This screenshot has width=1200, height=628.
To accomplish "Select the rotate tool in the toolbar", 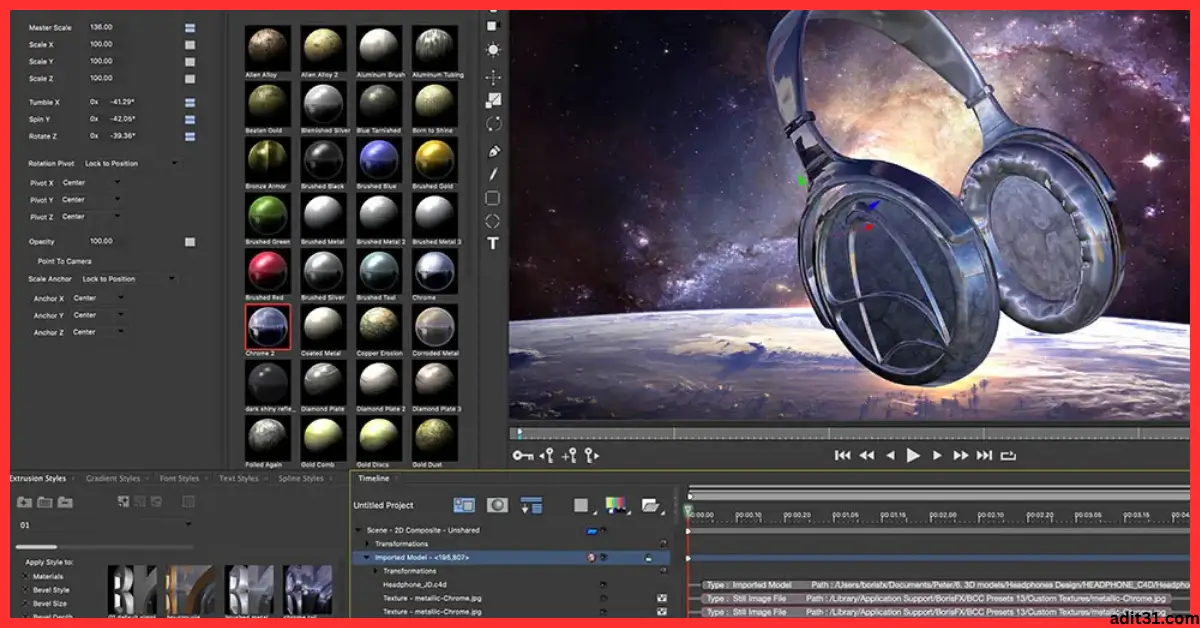I will pyautogui.click(x=493, y=124).
